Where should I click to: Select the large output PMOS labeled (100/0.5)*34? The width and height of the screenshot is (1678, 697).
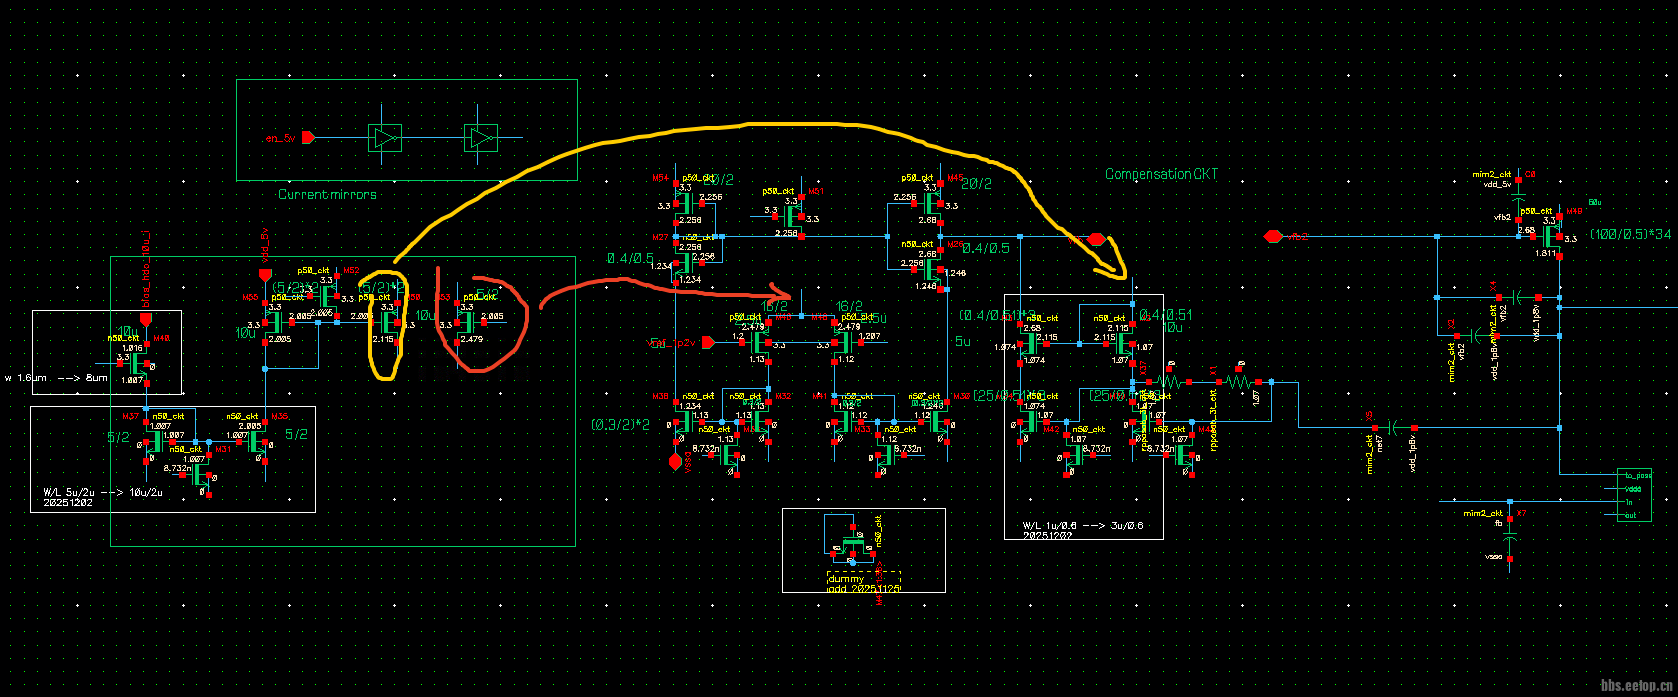(x=1550, y=237)
